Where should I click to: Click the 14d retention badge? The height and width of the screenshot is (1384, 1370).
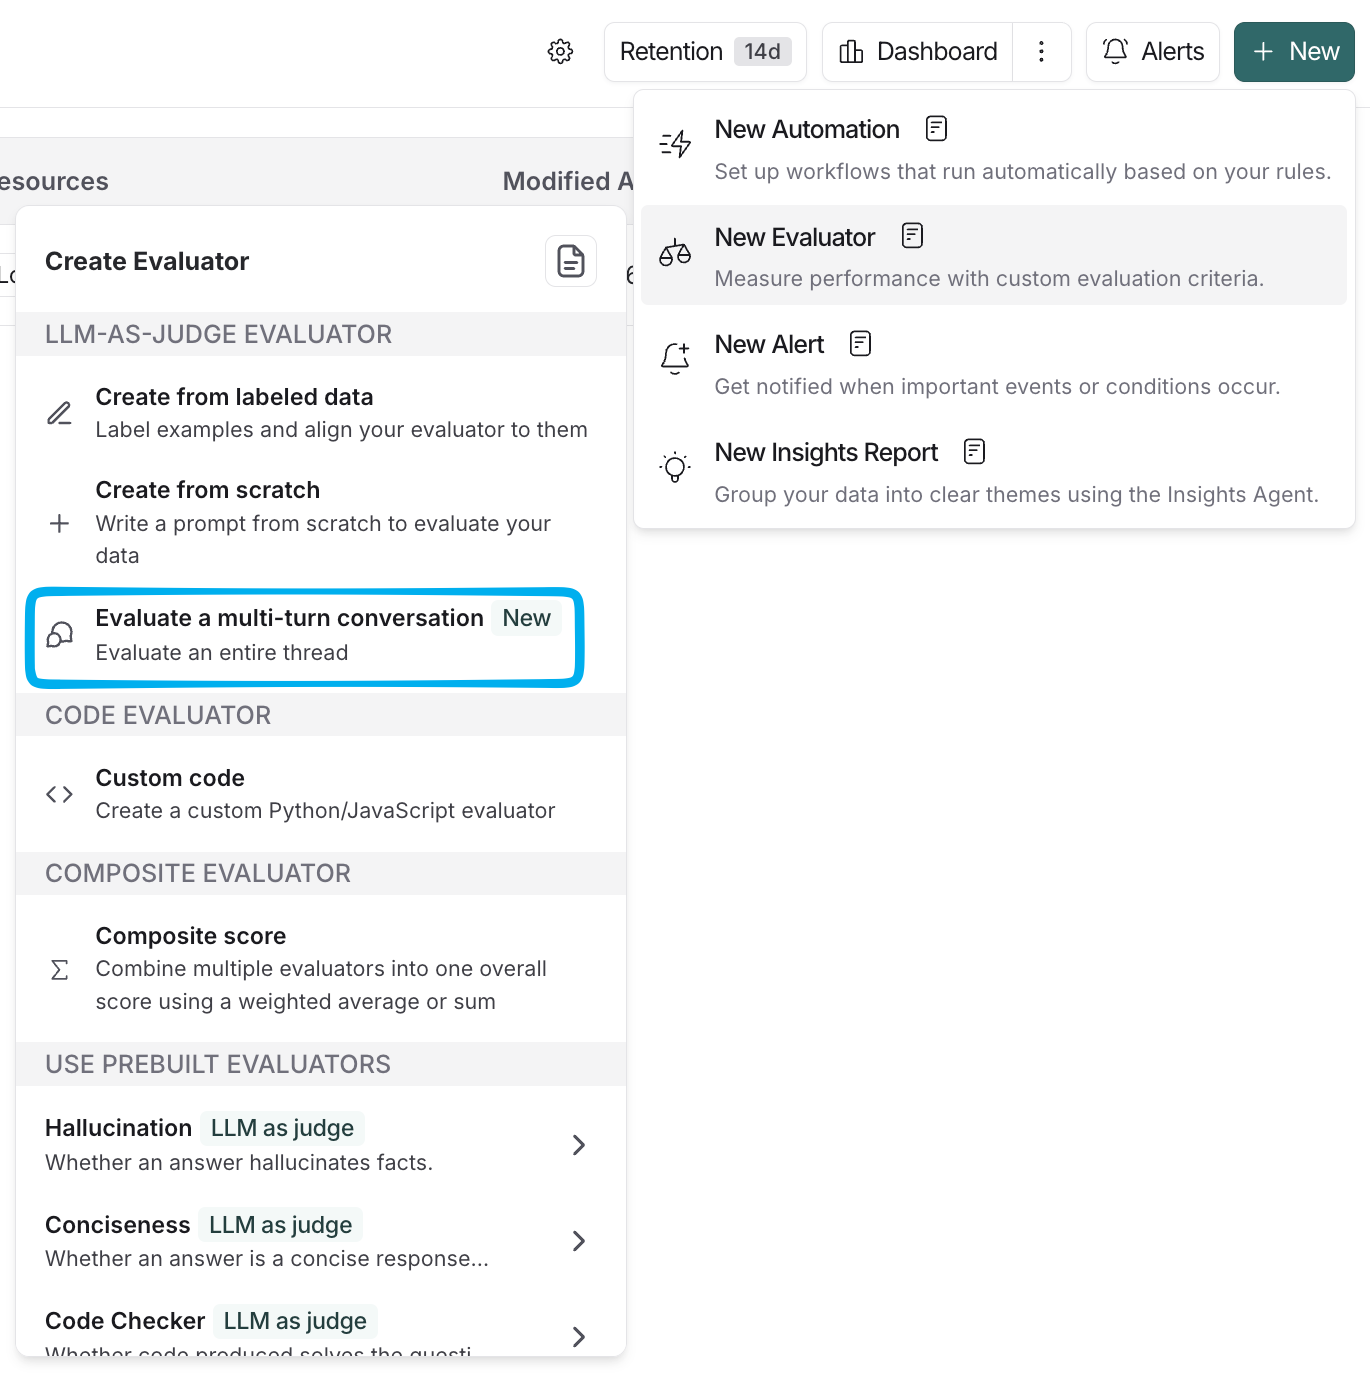(x=763, y=51)
